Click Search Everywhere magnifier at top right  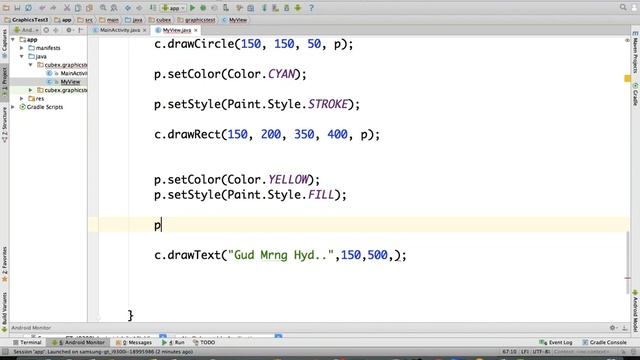[x=623, y=7]
